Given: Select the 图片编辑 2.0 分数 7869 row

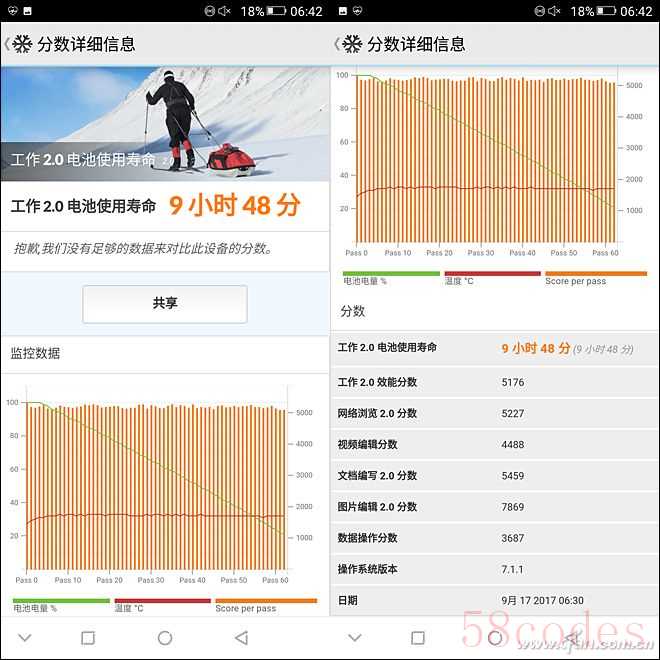Looking at the screenshot, I should 495,507.
